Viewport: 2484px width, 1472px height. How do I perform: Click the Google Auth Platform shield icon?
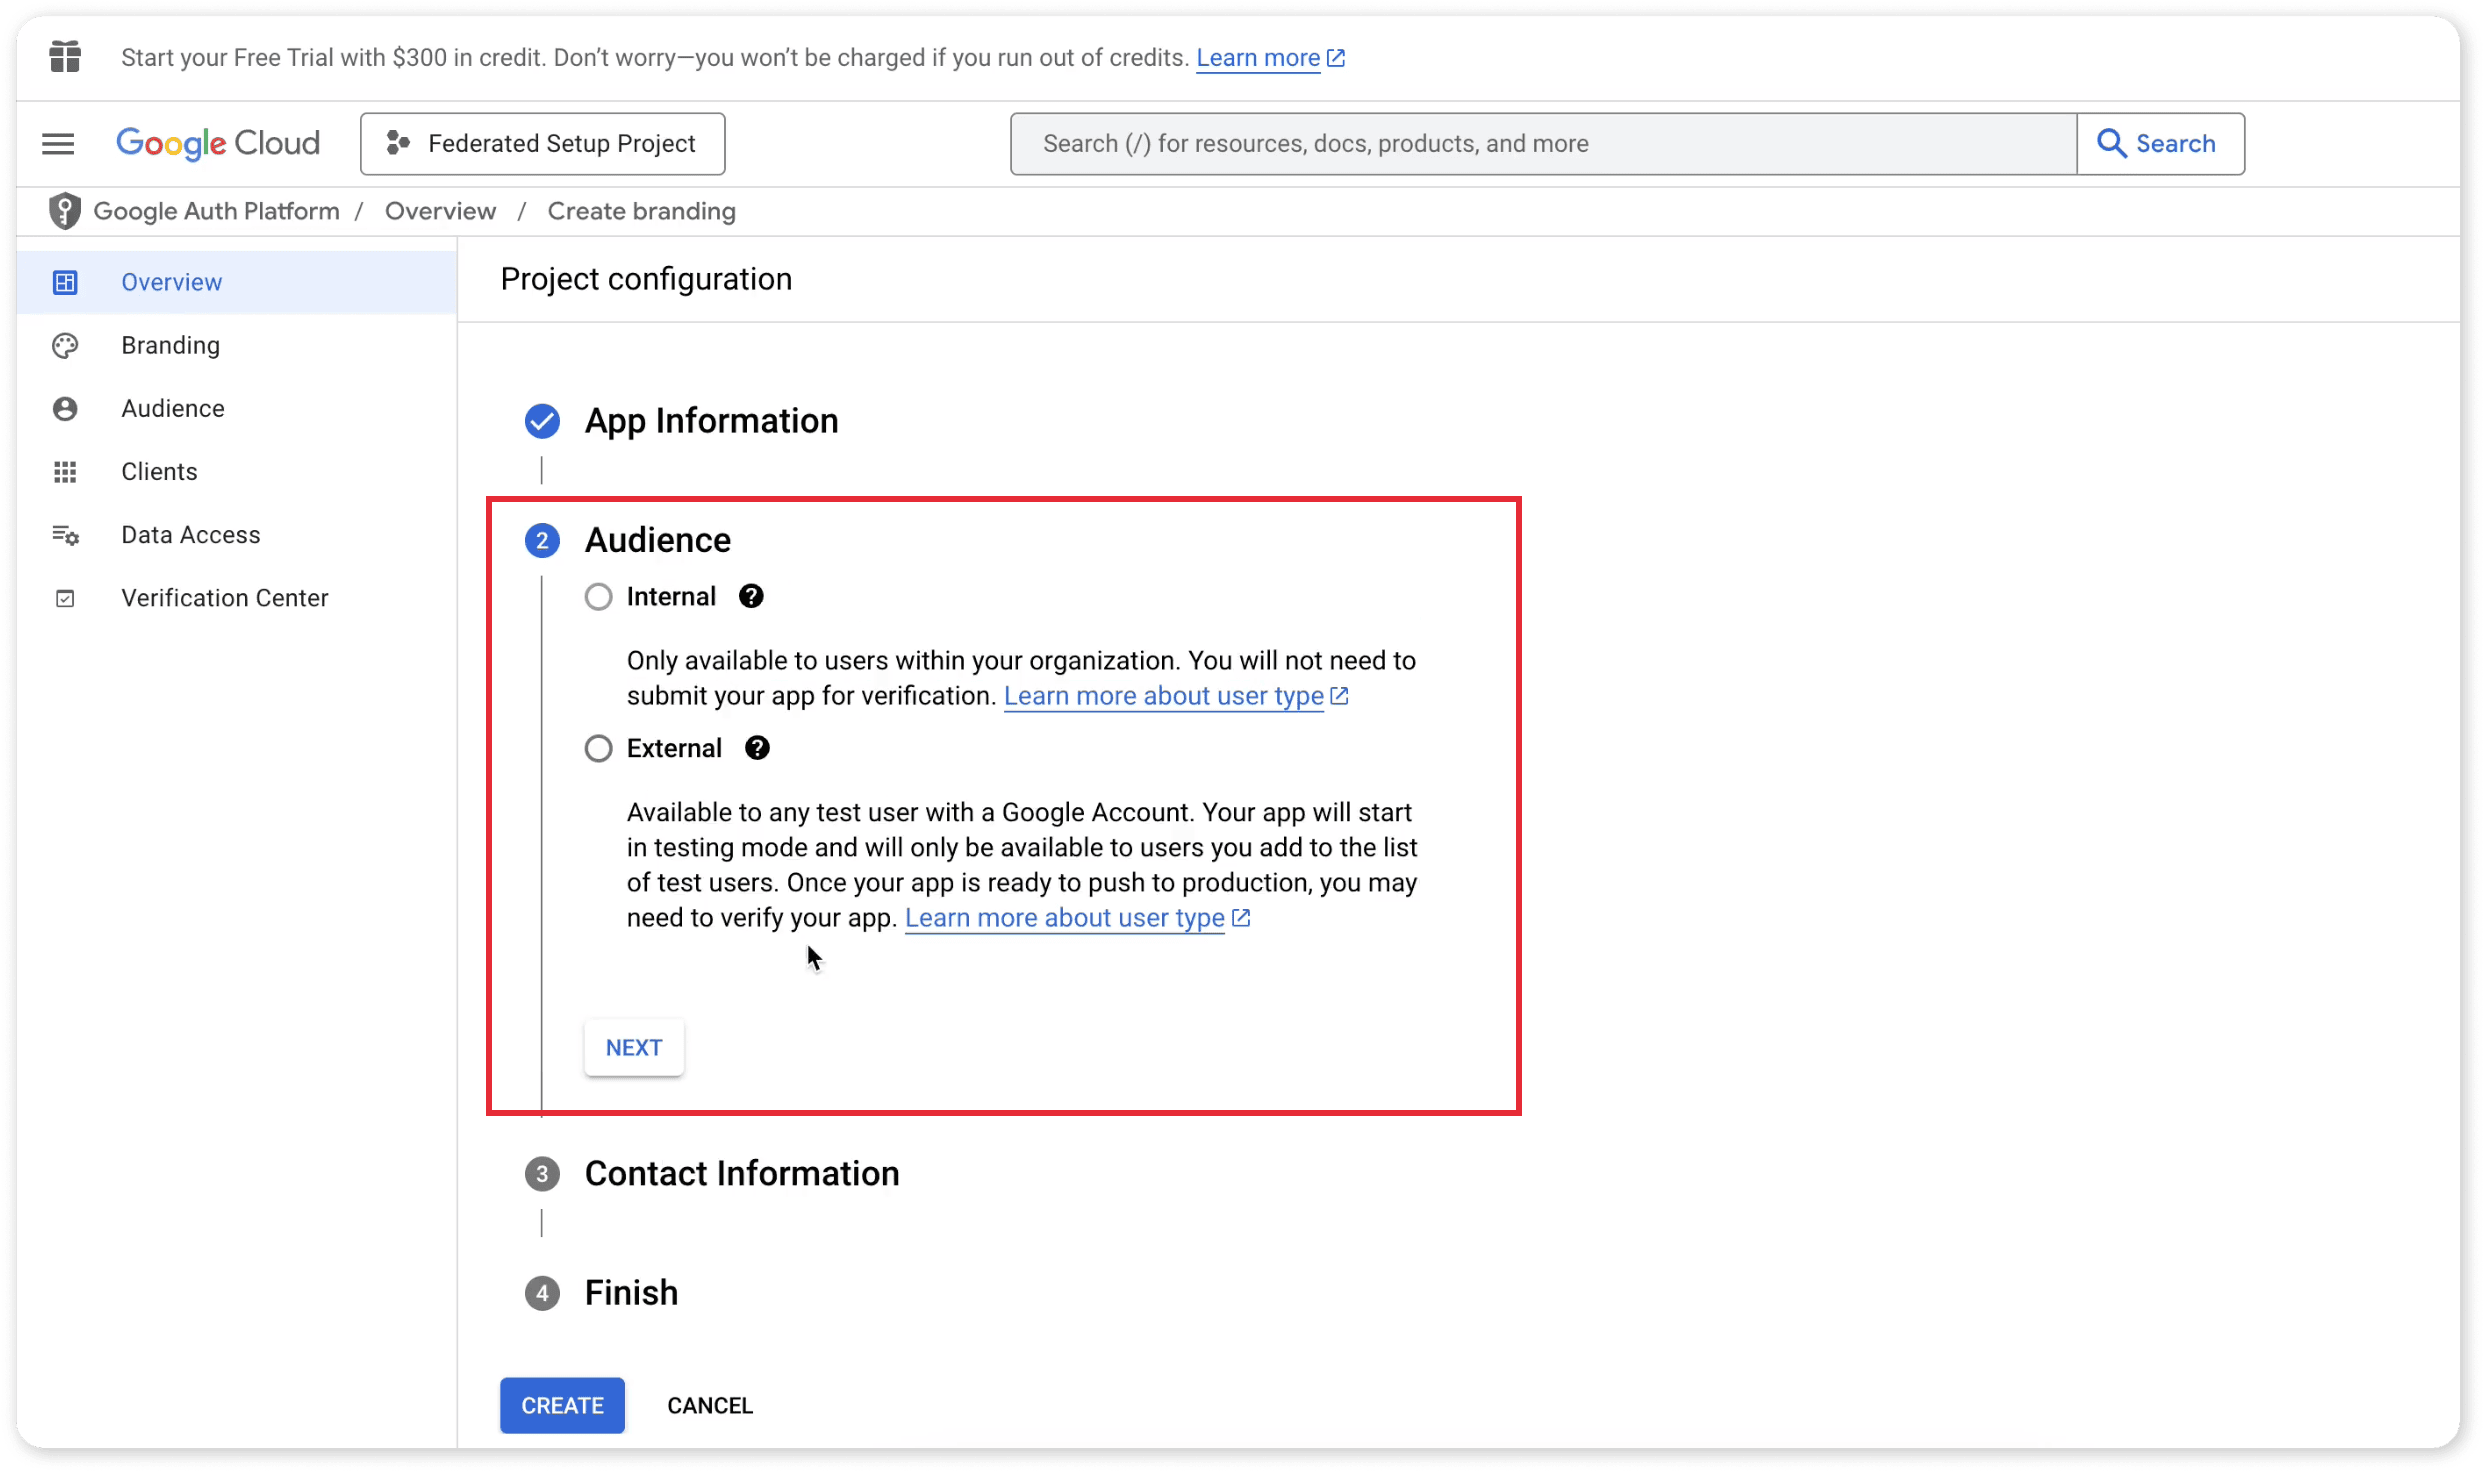pos(65,211)
